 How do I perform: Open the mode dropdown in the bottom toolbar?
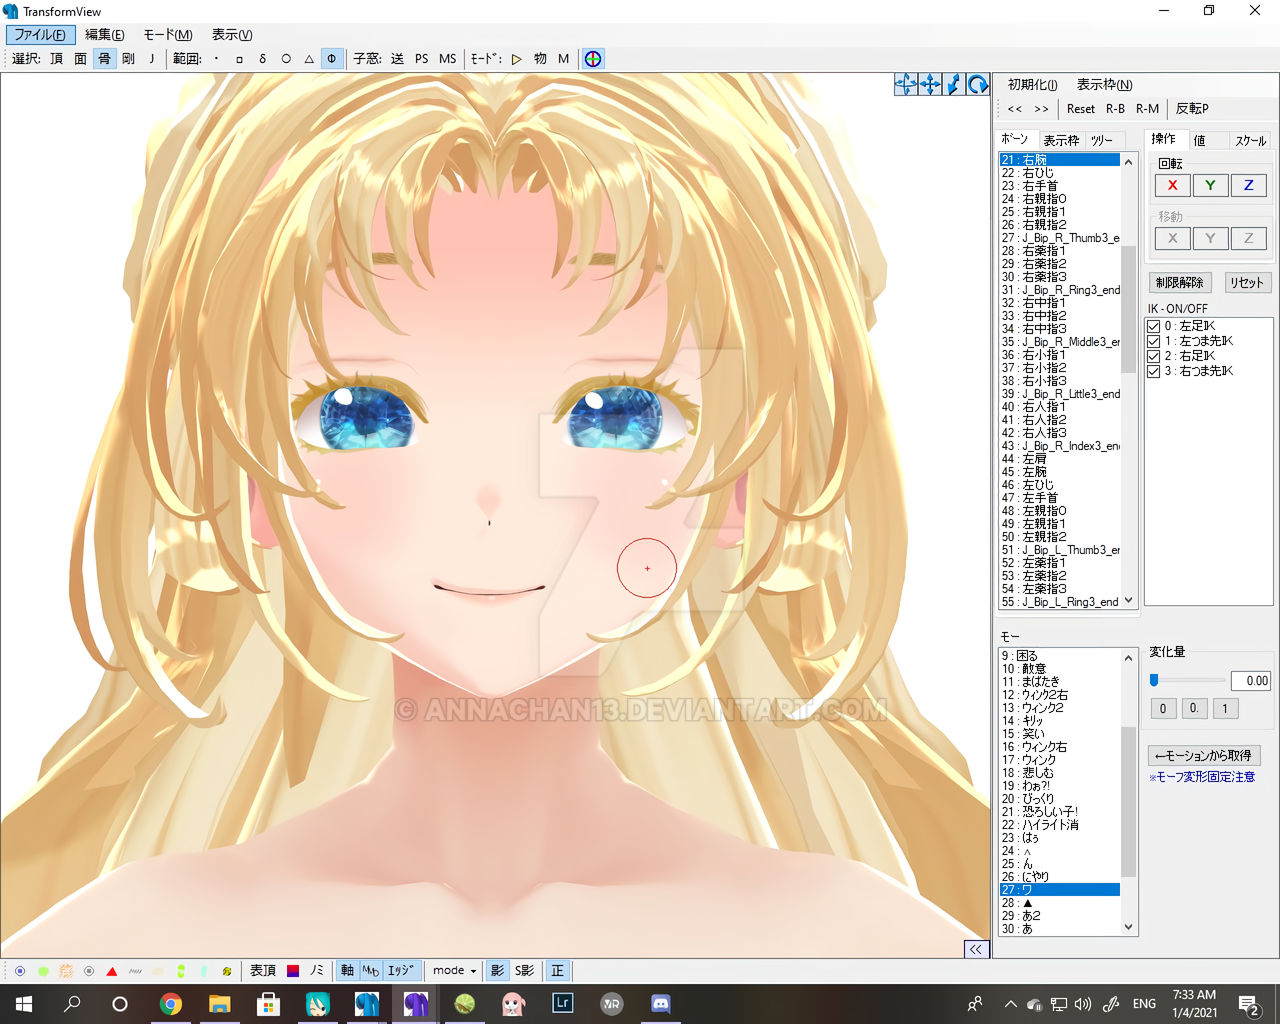click(x=454, y=970)
